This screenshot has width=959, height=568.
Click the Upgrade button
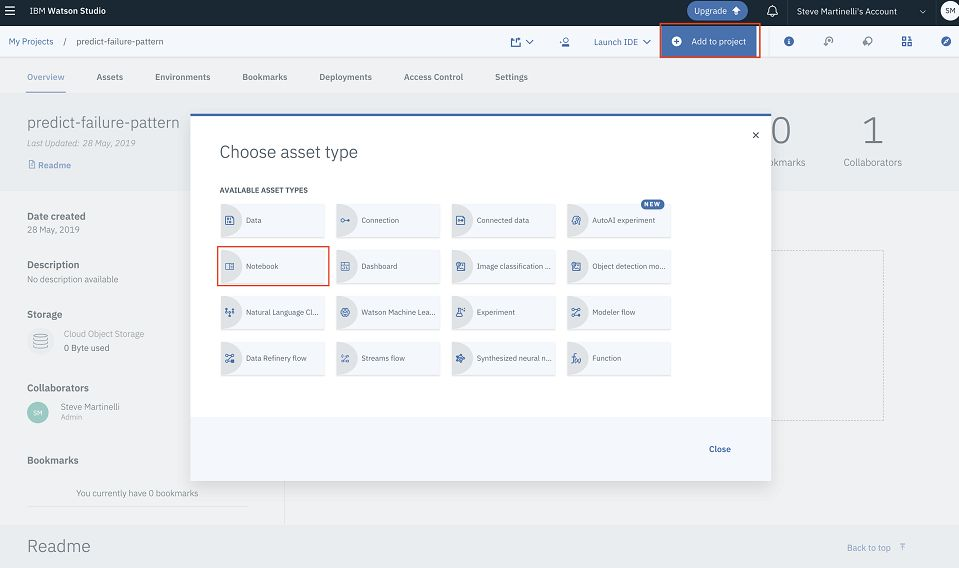point(717,11)
